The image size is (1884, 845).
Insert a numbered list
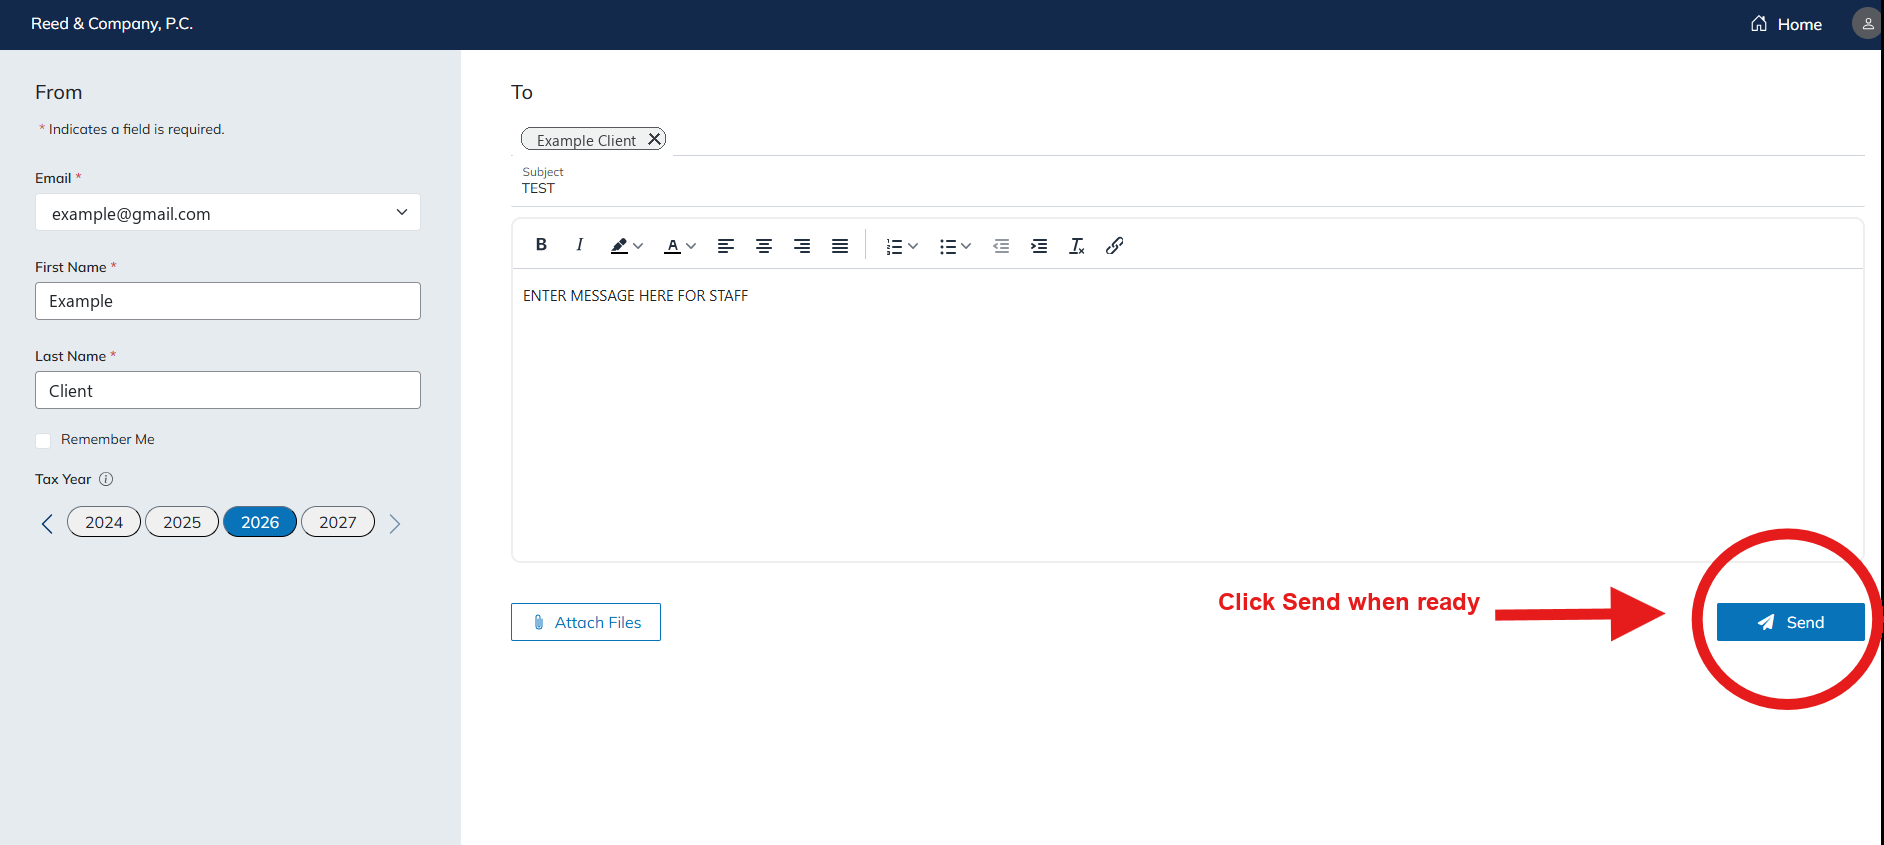[x=894, y=246]
